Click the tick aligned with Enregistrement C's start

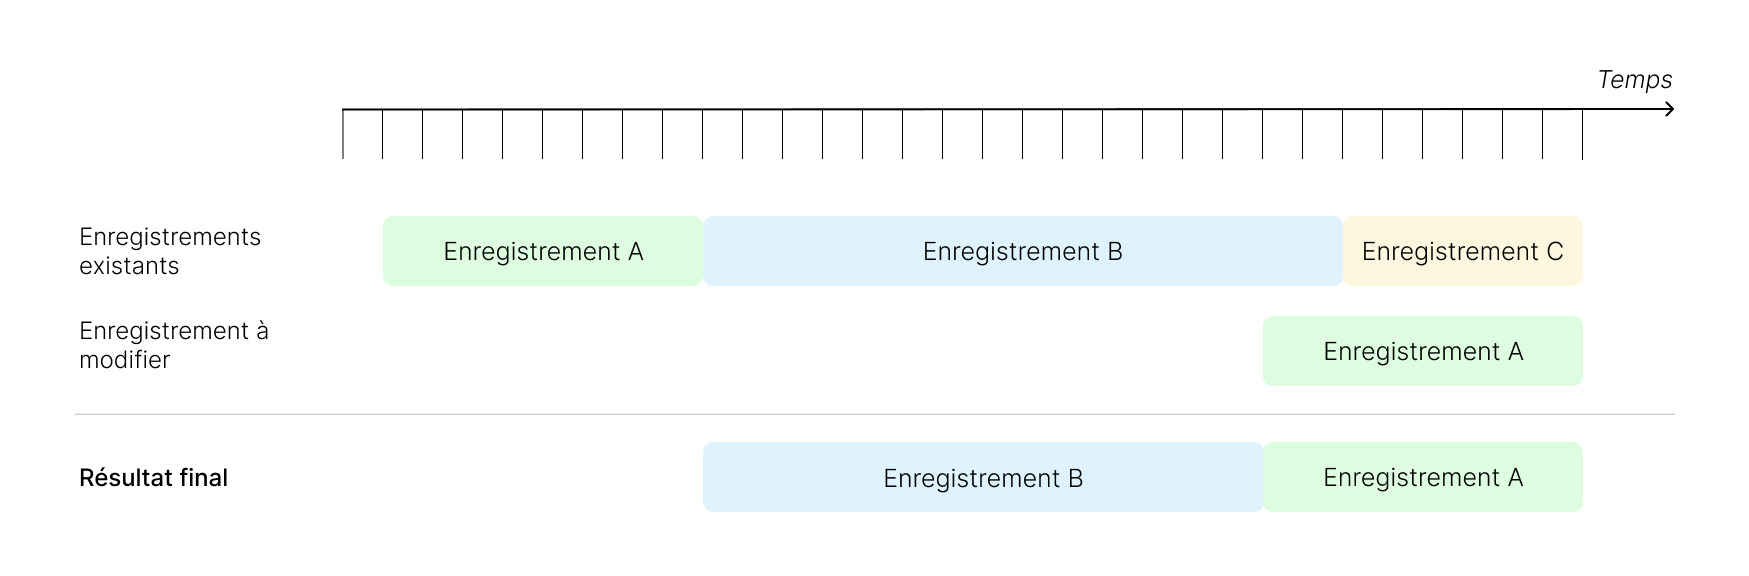point(1343,134)
